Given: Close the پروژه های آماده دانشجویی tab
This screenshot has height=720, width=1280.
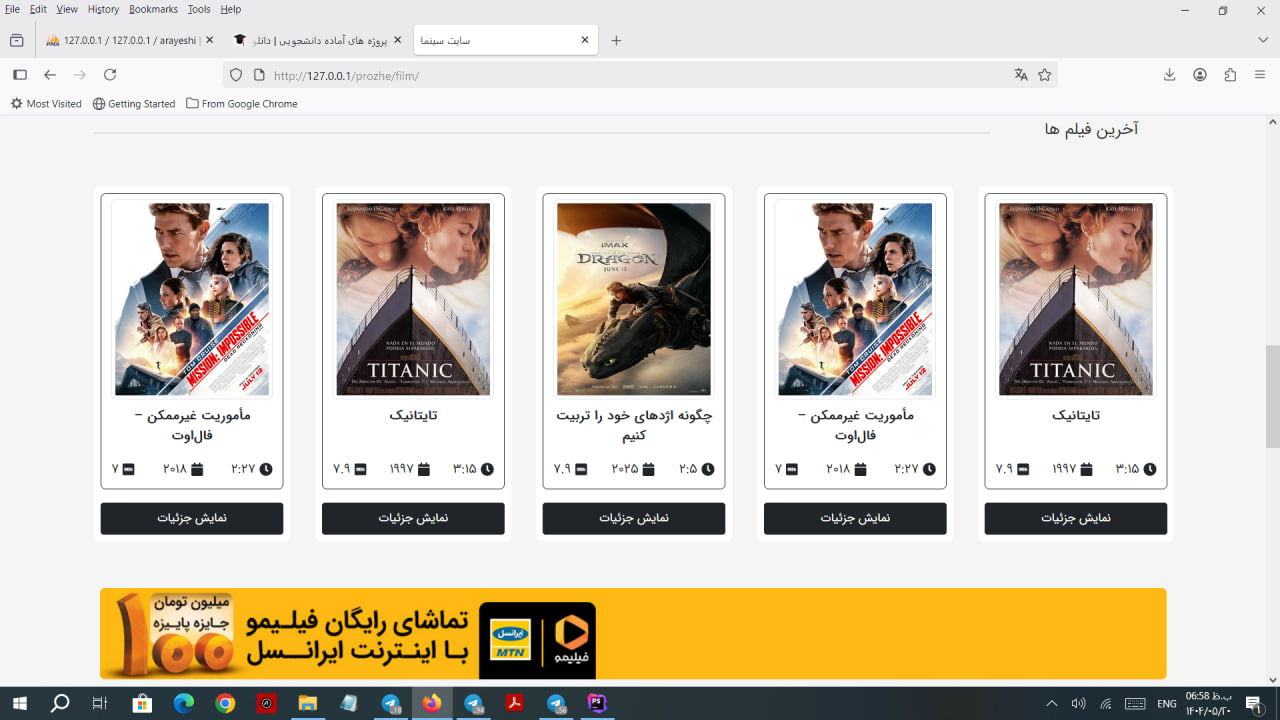Looking at the screenshot, I should pyautogui.click(x=397, y=40).
